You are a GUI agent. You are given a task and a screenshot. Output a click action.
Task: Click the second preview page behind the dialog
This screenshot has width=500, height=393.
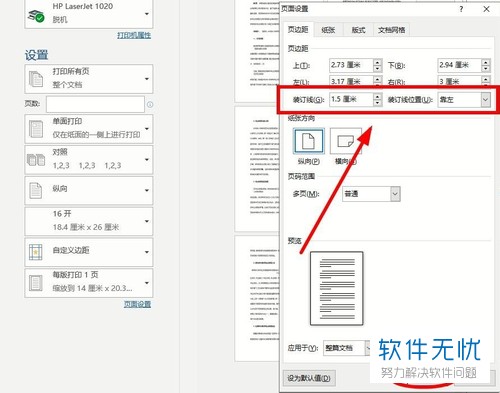coord(257,169)
